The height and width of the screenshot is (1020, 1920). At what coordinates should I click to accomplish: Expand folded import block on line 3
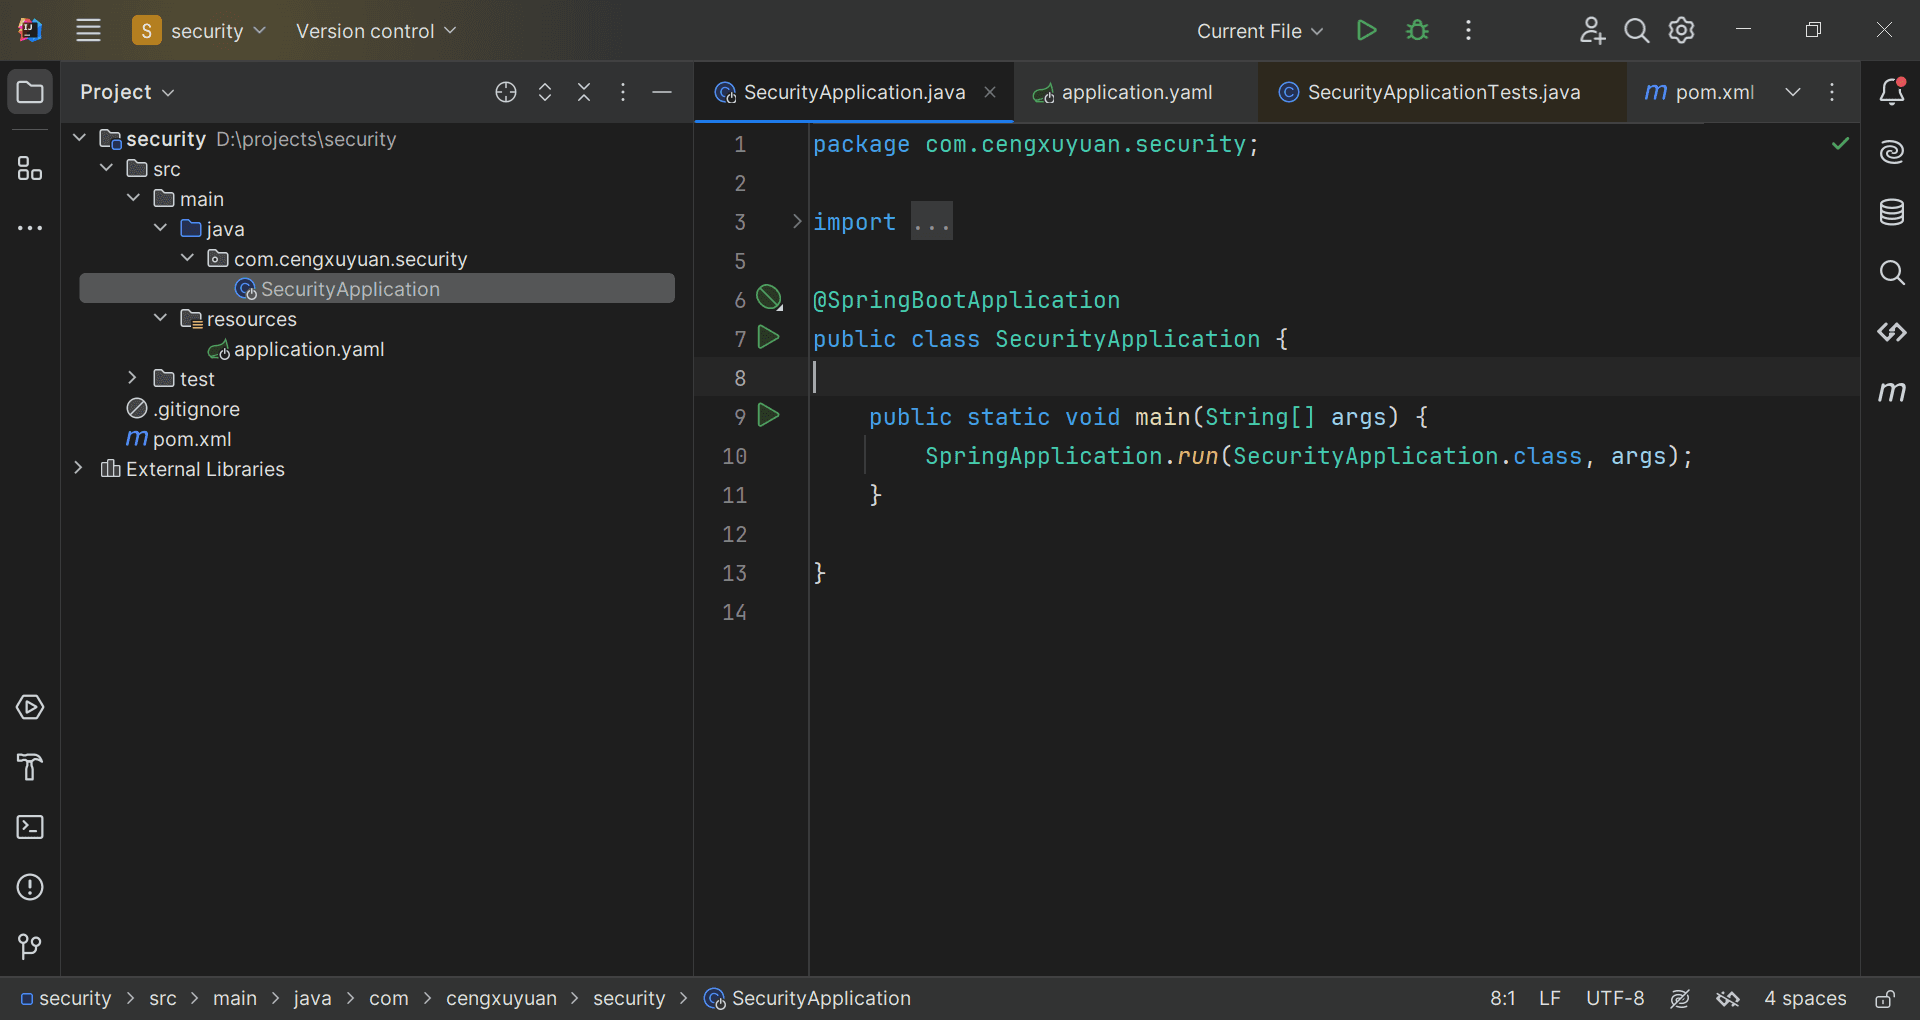point(797,221)
